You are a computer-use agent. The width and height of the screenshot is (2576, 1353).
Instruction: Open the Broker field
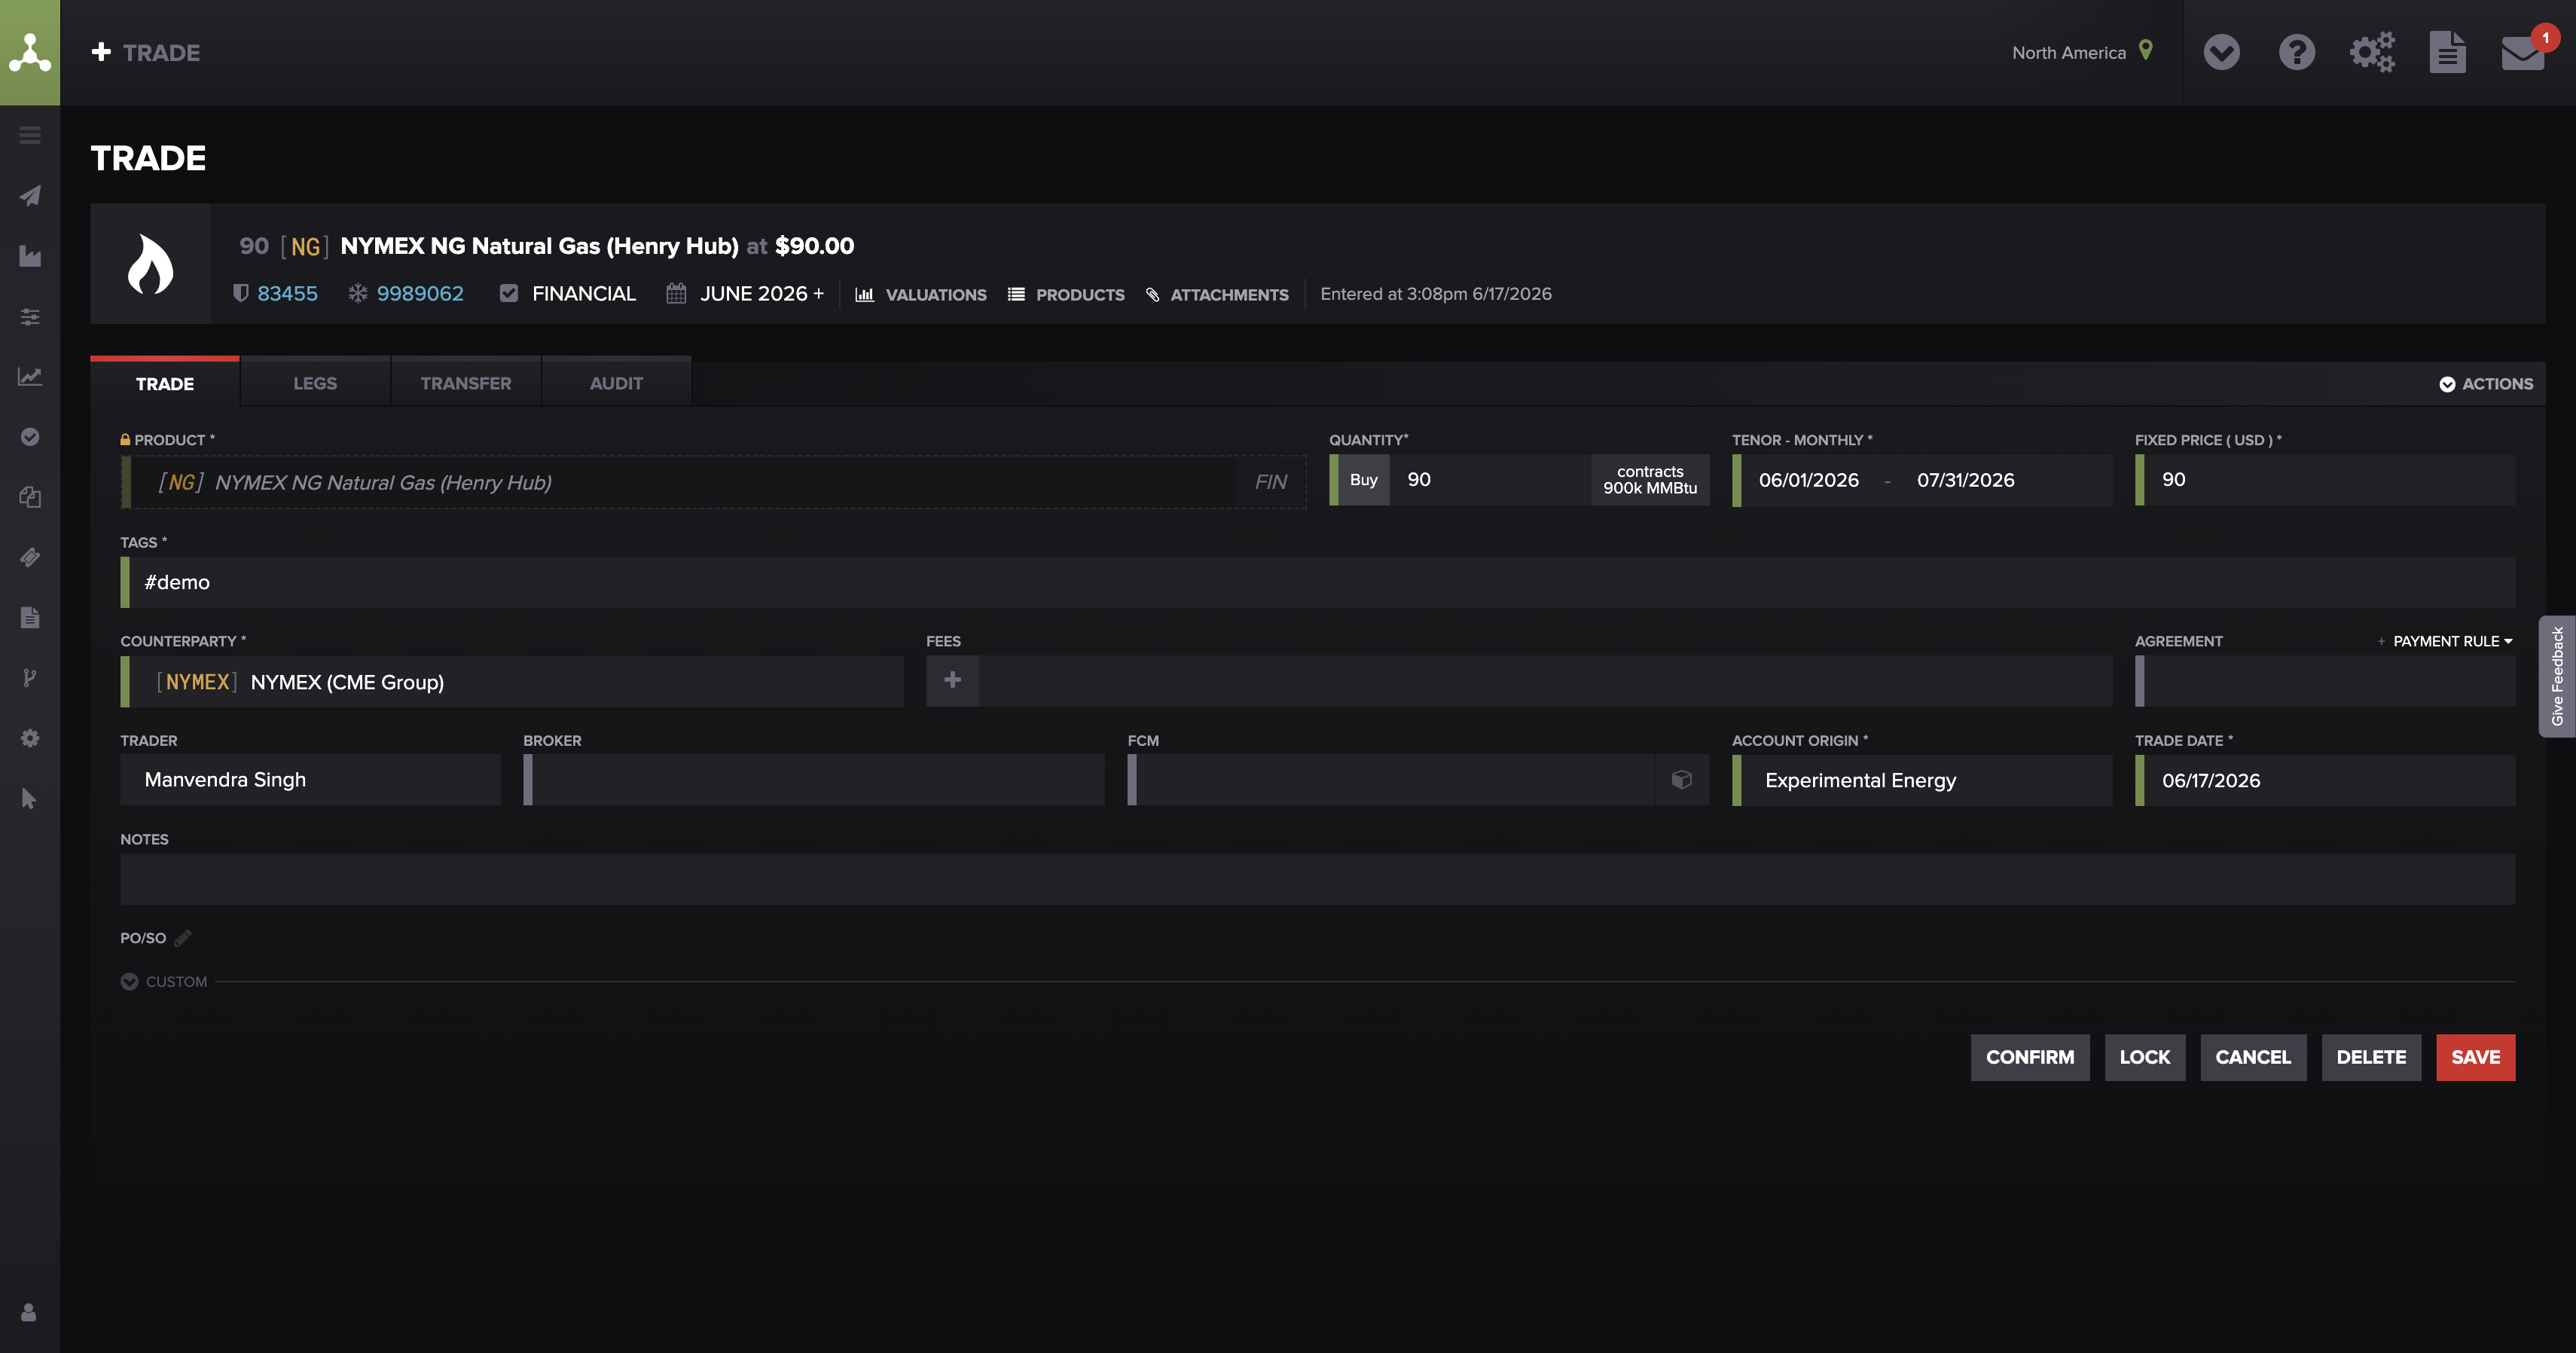pyautogui.click(x=814, y=779)
